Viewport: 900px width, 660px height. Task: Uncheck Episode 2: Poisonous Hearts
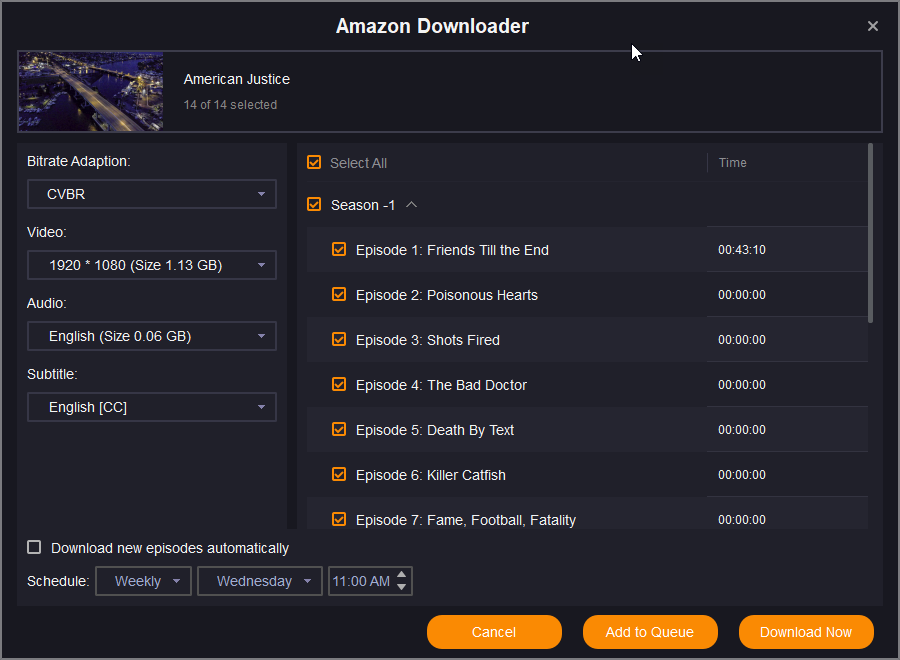pyautogui.click(x=339, y=294)
